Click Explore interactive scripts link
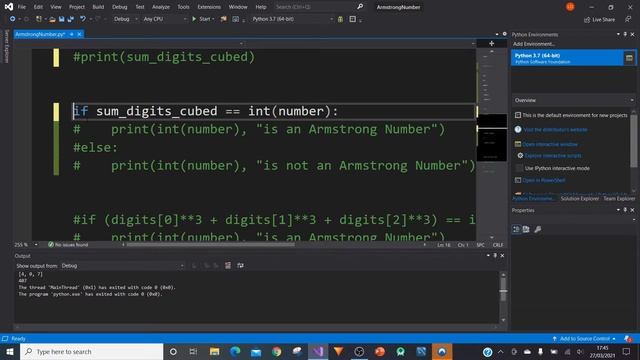Image resolution: width=640 pixels, height=360 pixels. pyautogui.click(x=553, y=156)
